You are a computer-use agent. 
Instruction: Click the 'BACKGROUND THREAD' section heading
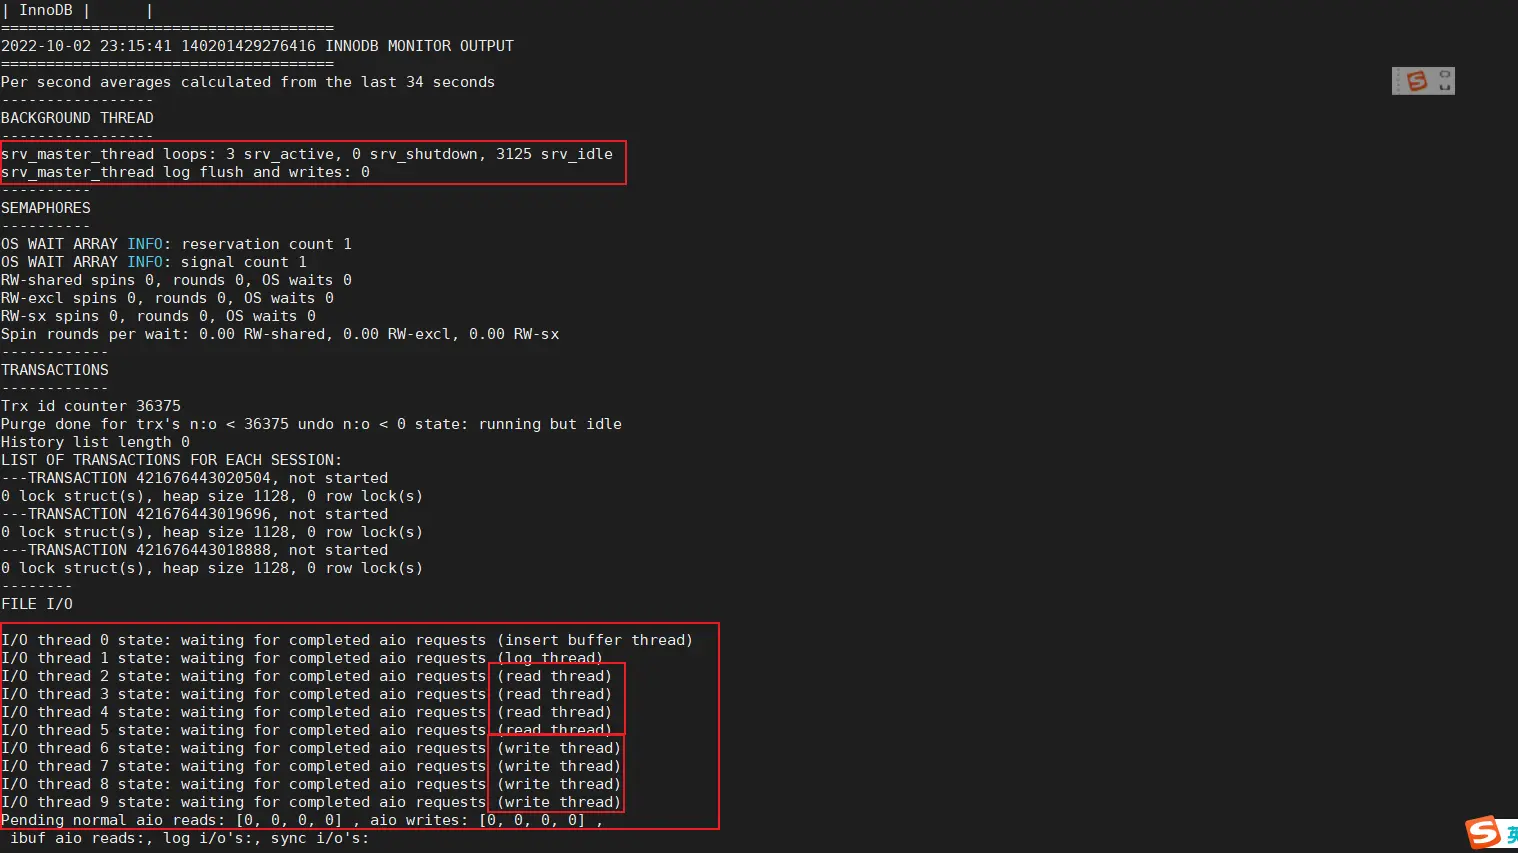point(77,118)
